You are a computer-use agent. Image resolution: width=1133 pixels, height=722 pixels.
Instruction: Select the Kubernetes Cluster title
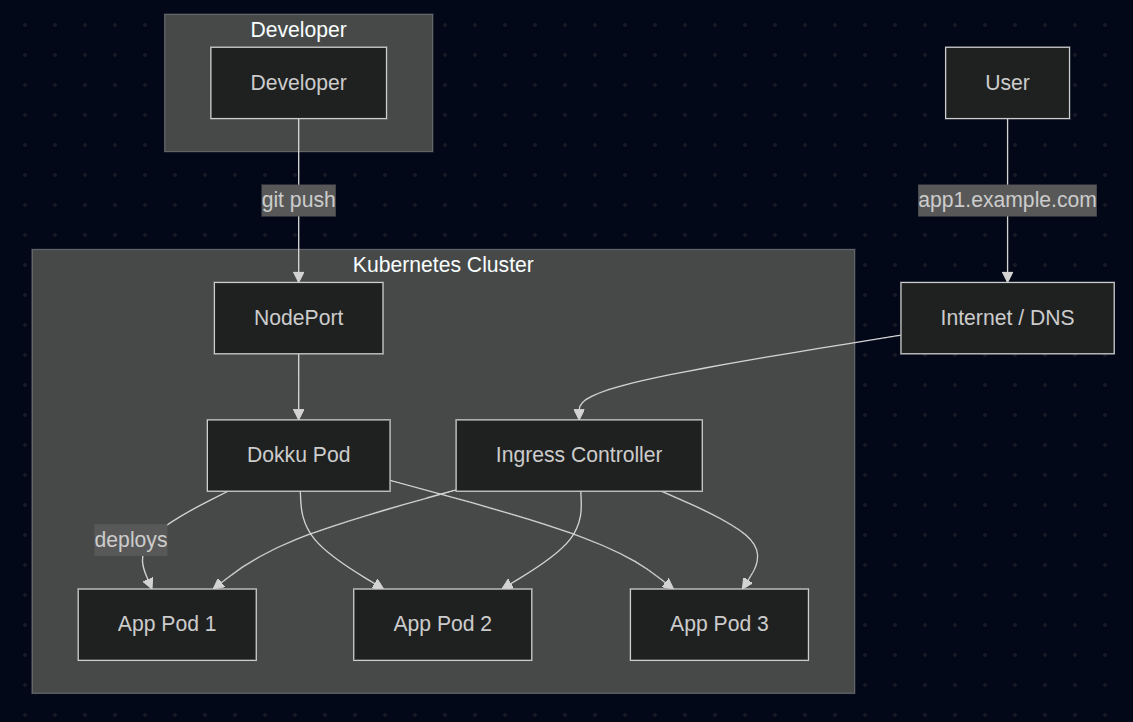443,265
